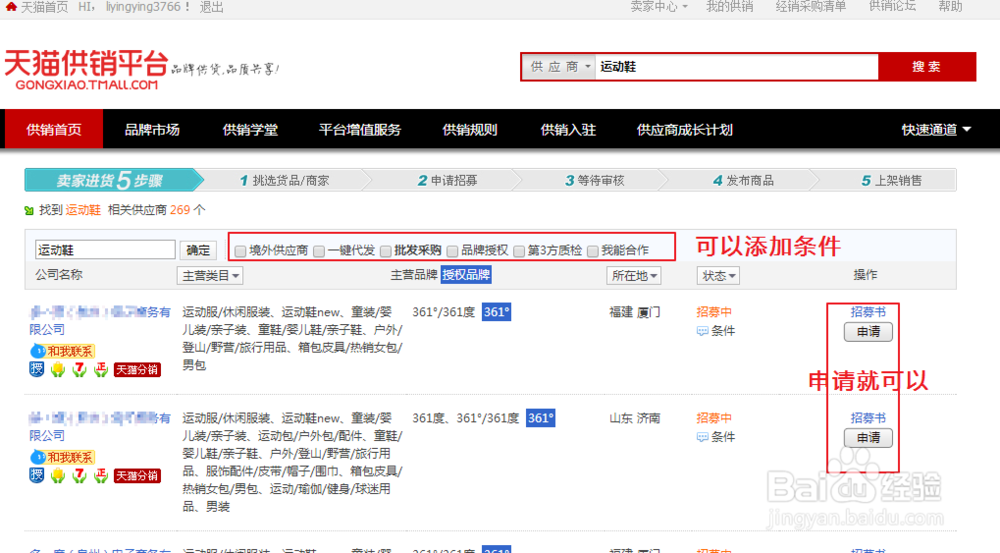This screenshot has width=1000, height=553.
Task: Click 条件 speech icon in 福建 厦门 row
Action: 702,331
